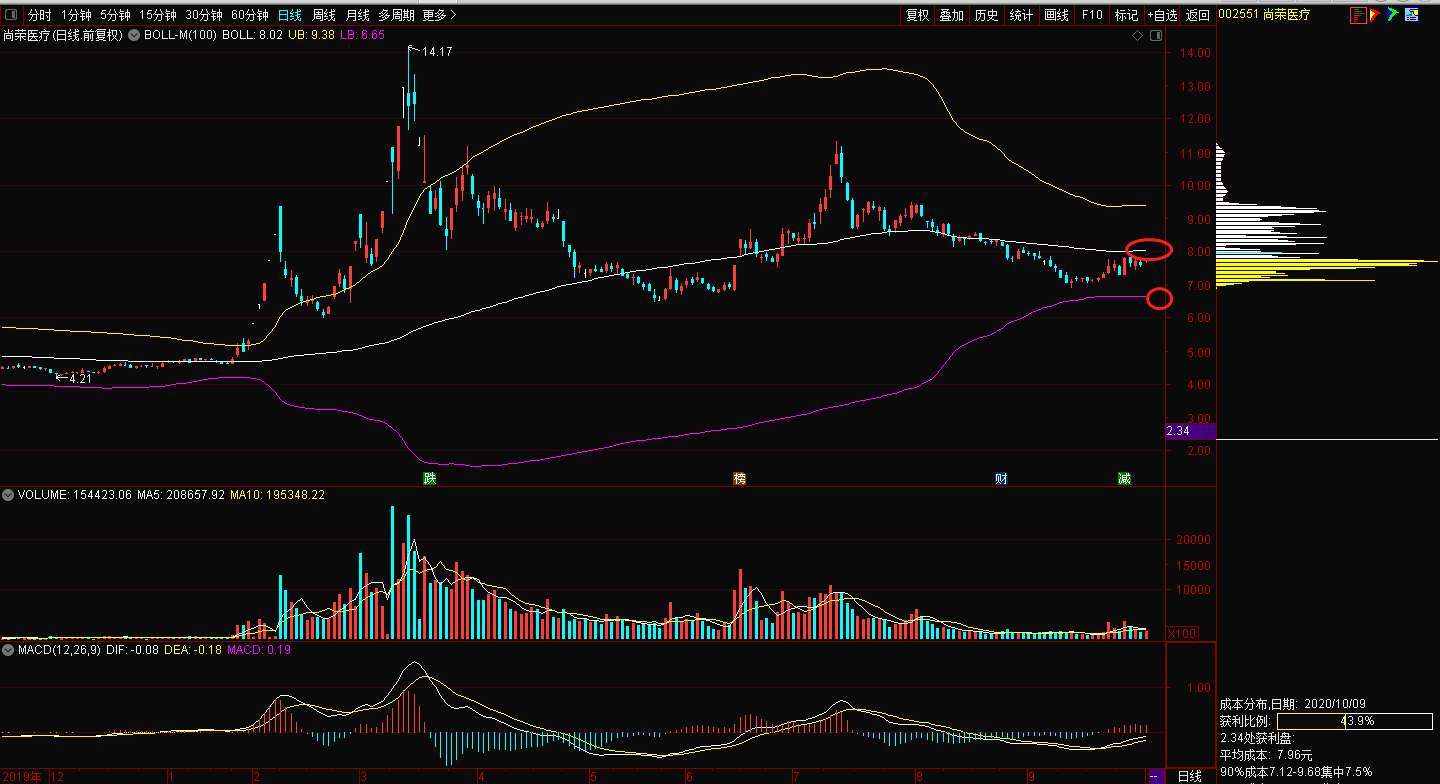Image resolution: width=1440 pixels, height=784 pixels.
Task: Click the DIF: -0.08 value
Action: click(x=130, y=651)
